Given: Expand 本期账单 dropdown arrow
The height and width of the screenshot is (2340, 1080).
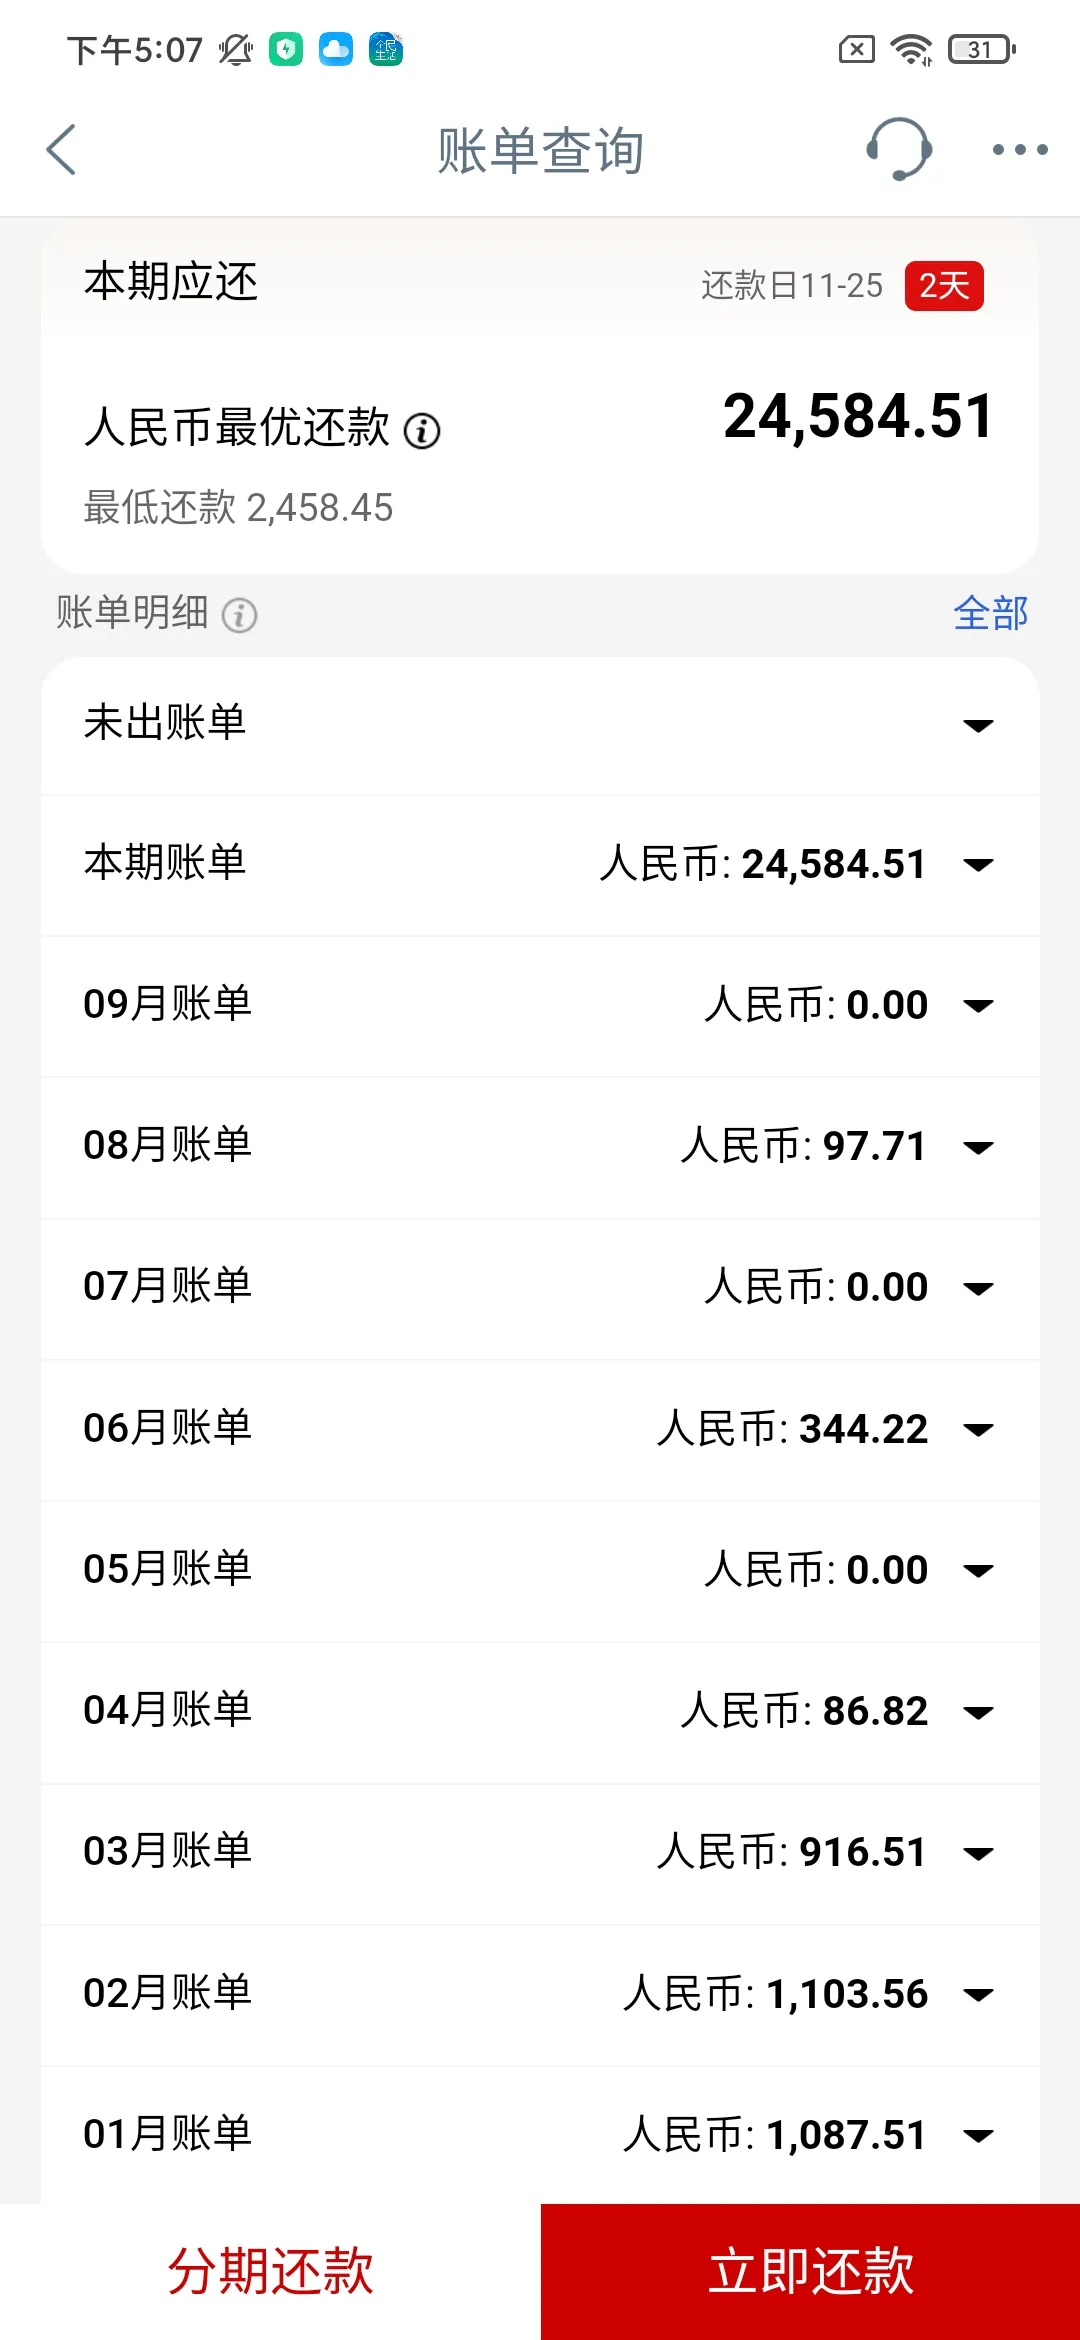Looking at the screenshot, I should pos(977,865).
